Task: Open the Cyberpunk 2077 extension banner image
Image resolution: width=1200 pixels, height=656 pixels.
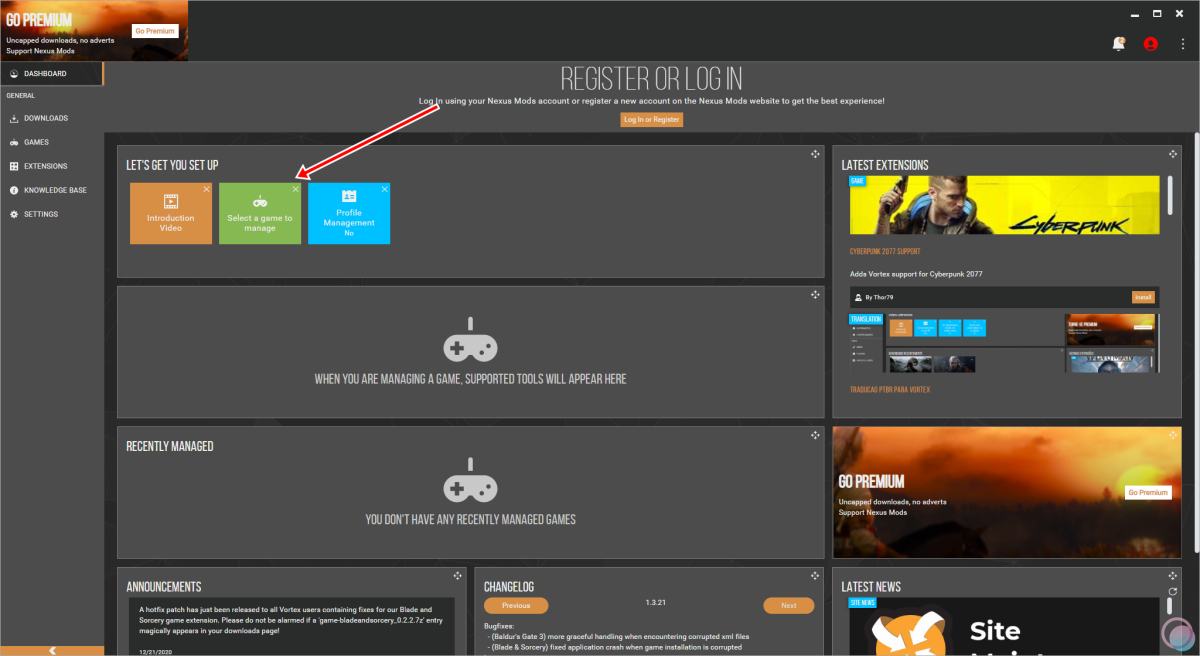Action: point(1005,205)
